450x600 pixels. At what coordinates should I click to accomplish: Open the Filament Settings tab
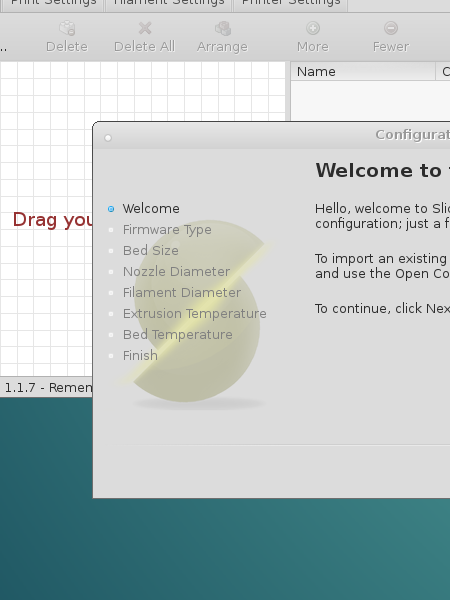[168, 4]
